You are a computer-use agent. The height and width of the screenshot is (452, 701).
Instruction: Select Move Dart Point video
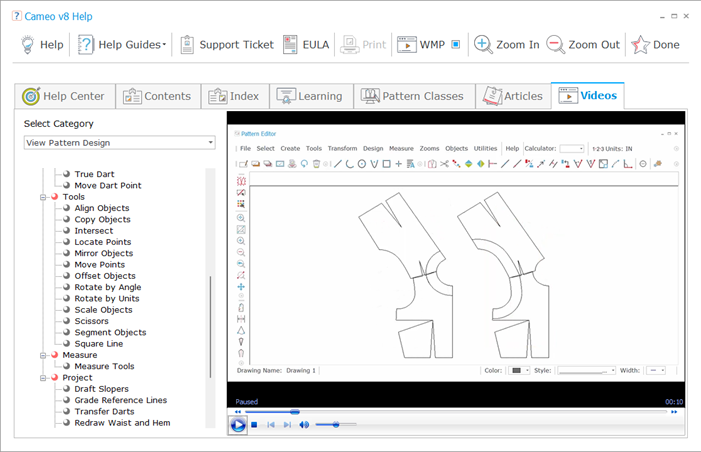[108, 185]
